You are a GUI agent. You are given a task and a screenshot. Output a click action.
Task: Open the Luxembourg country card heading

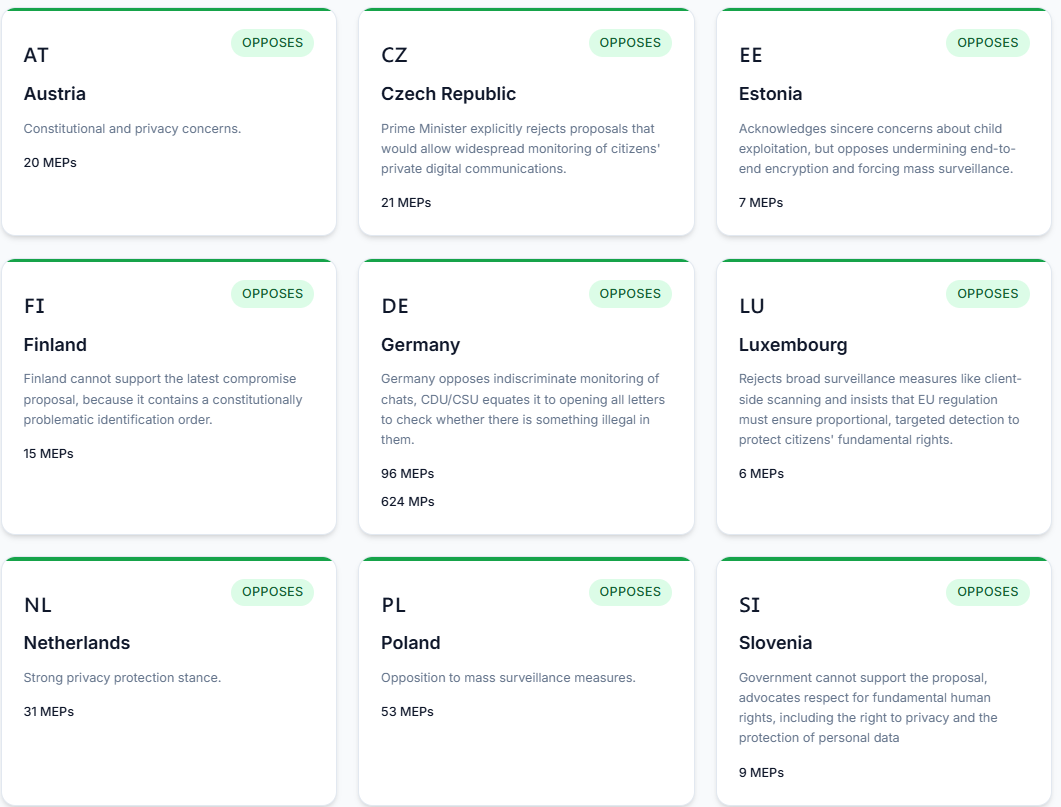(793, 345)
